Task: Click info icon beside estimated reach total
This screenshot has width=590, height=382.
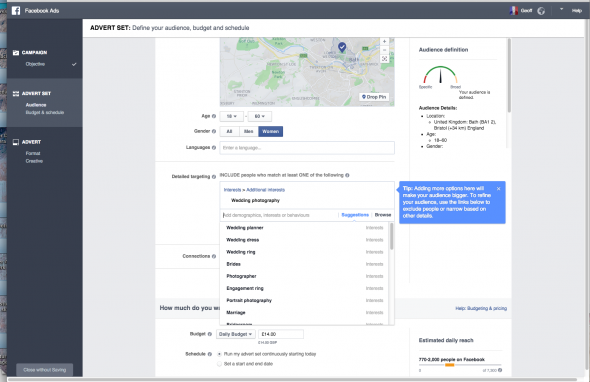Action: [x=500, y=370]
